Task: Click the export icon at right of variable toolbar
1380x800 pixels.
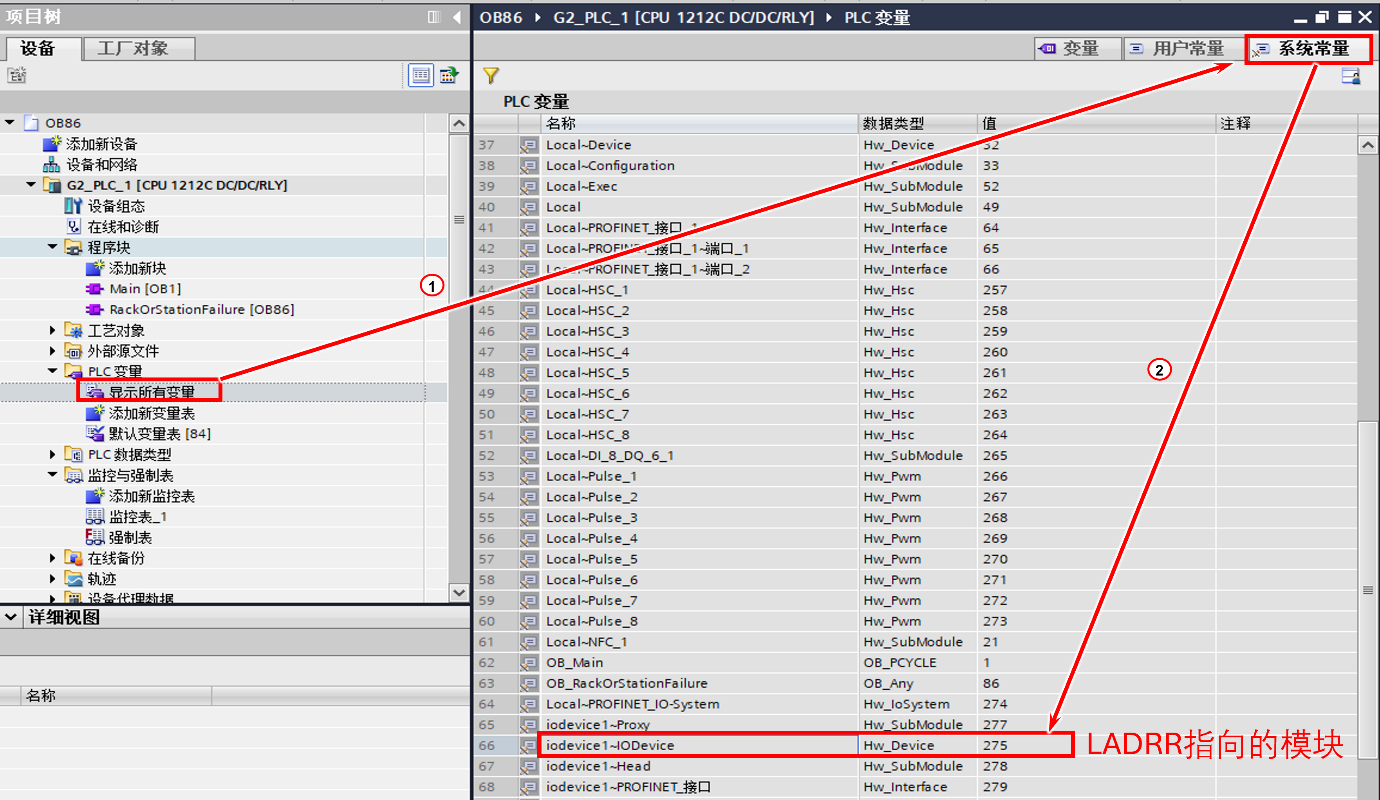Action: tap(1351, 76)
